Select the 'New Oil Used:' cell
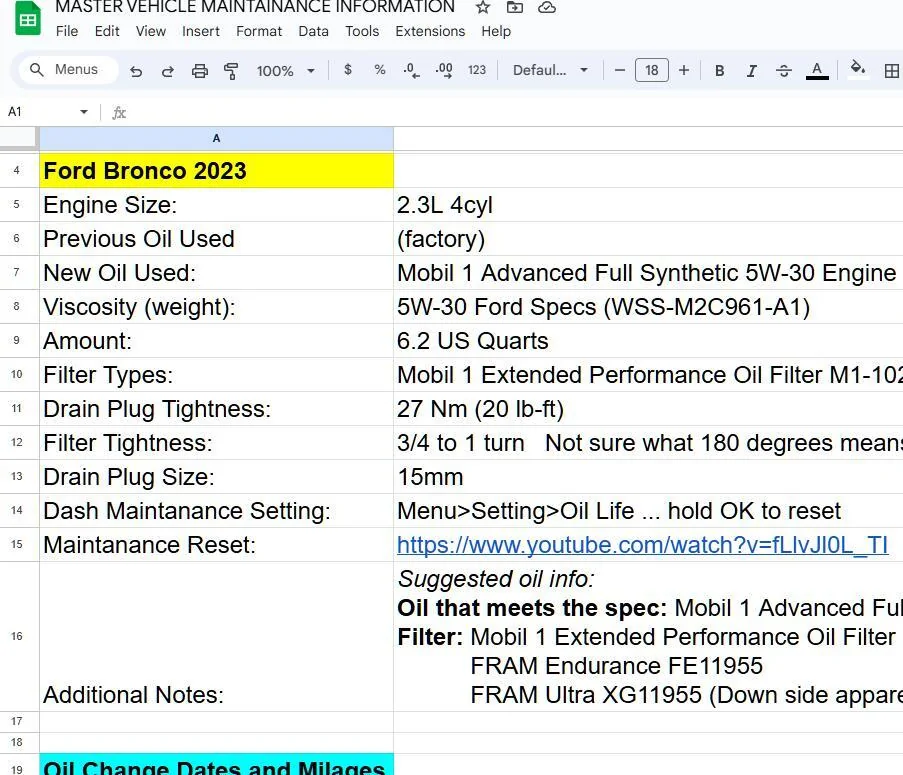Image resolution: width=903 pixels, height=775 pixels. tap(217, 273)
